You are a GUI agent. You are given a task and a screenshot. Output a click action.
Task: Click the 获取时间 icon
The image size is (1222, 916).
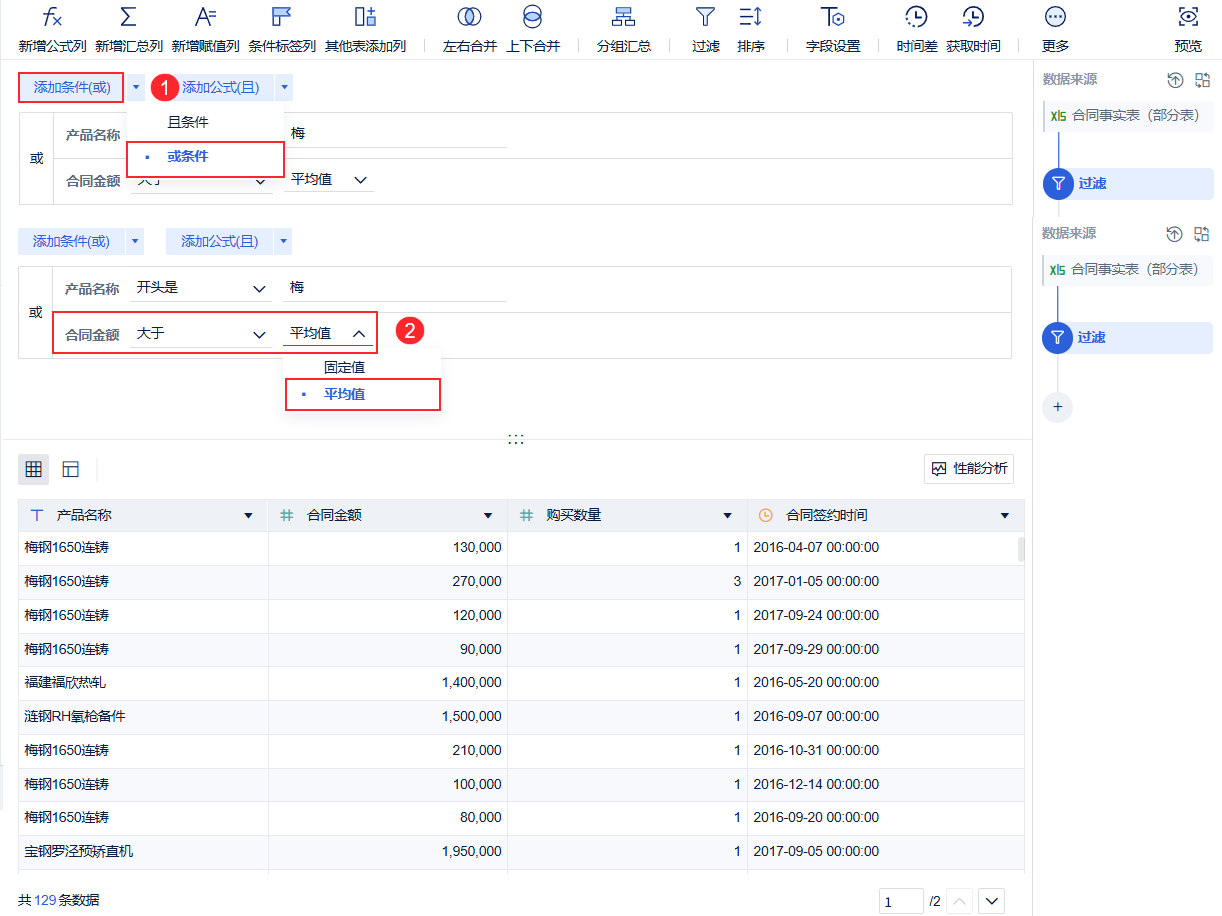point(973,17)
